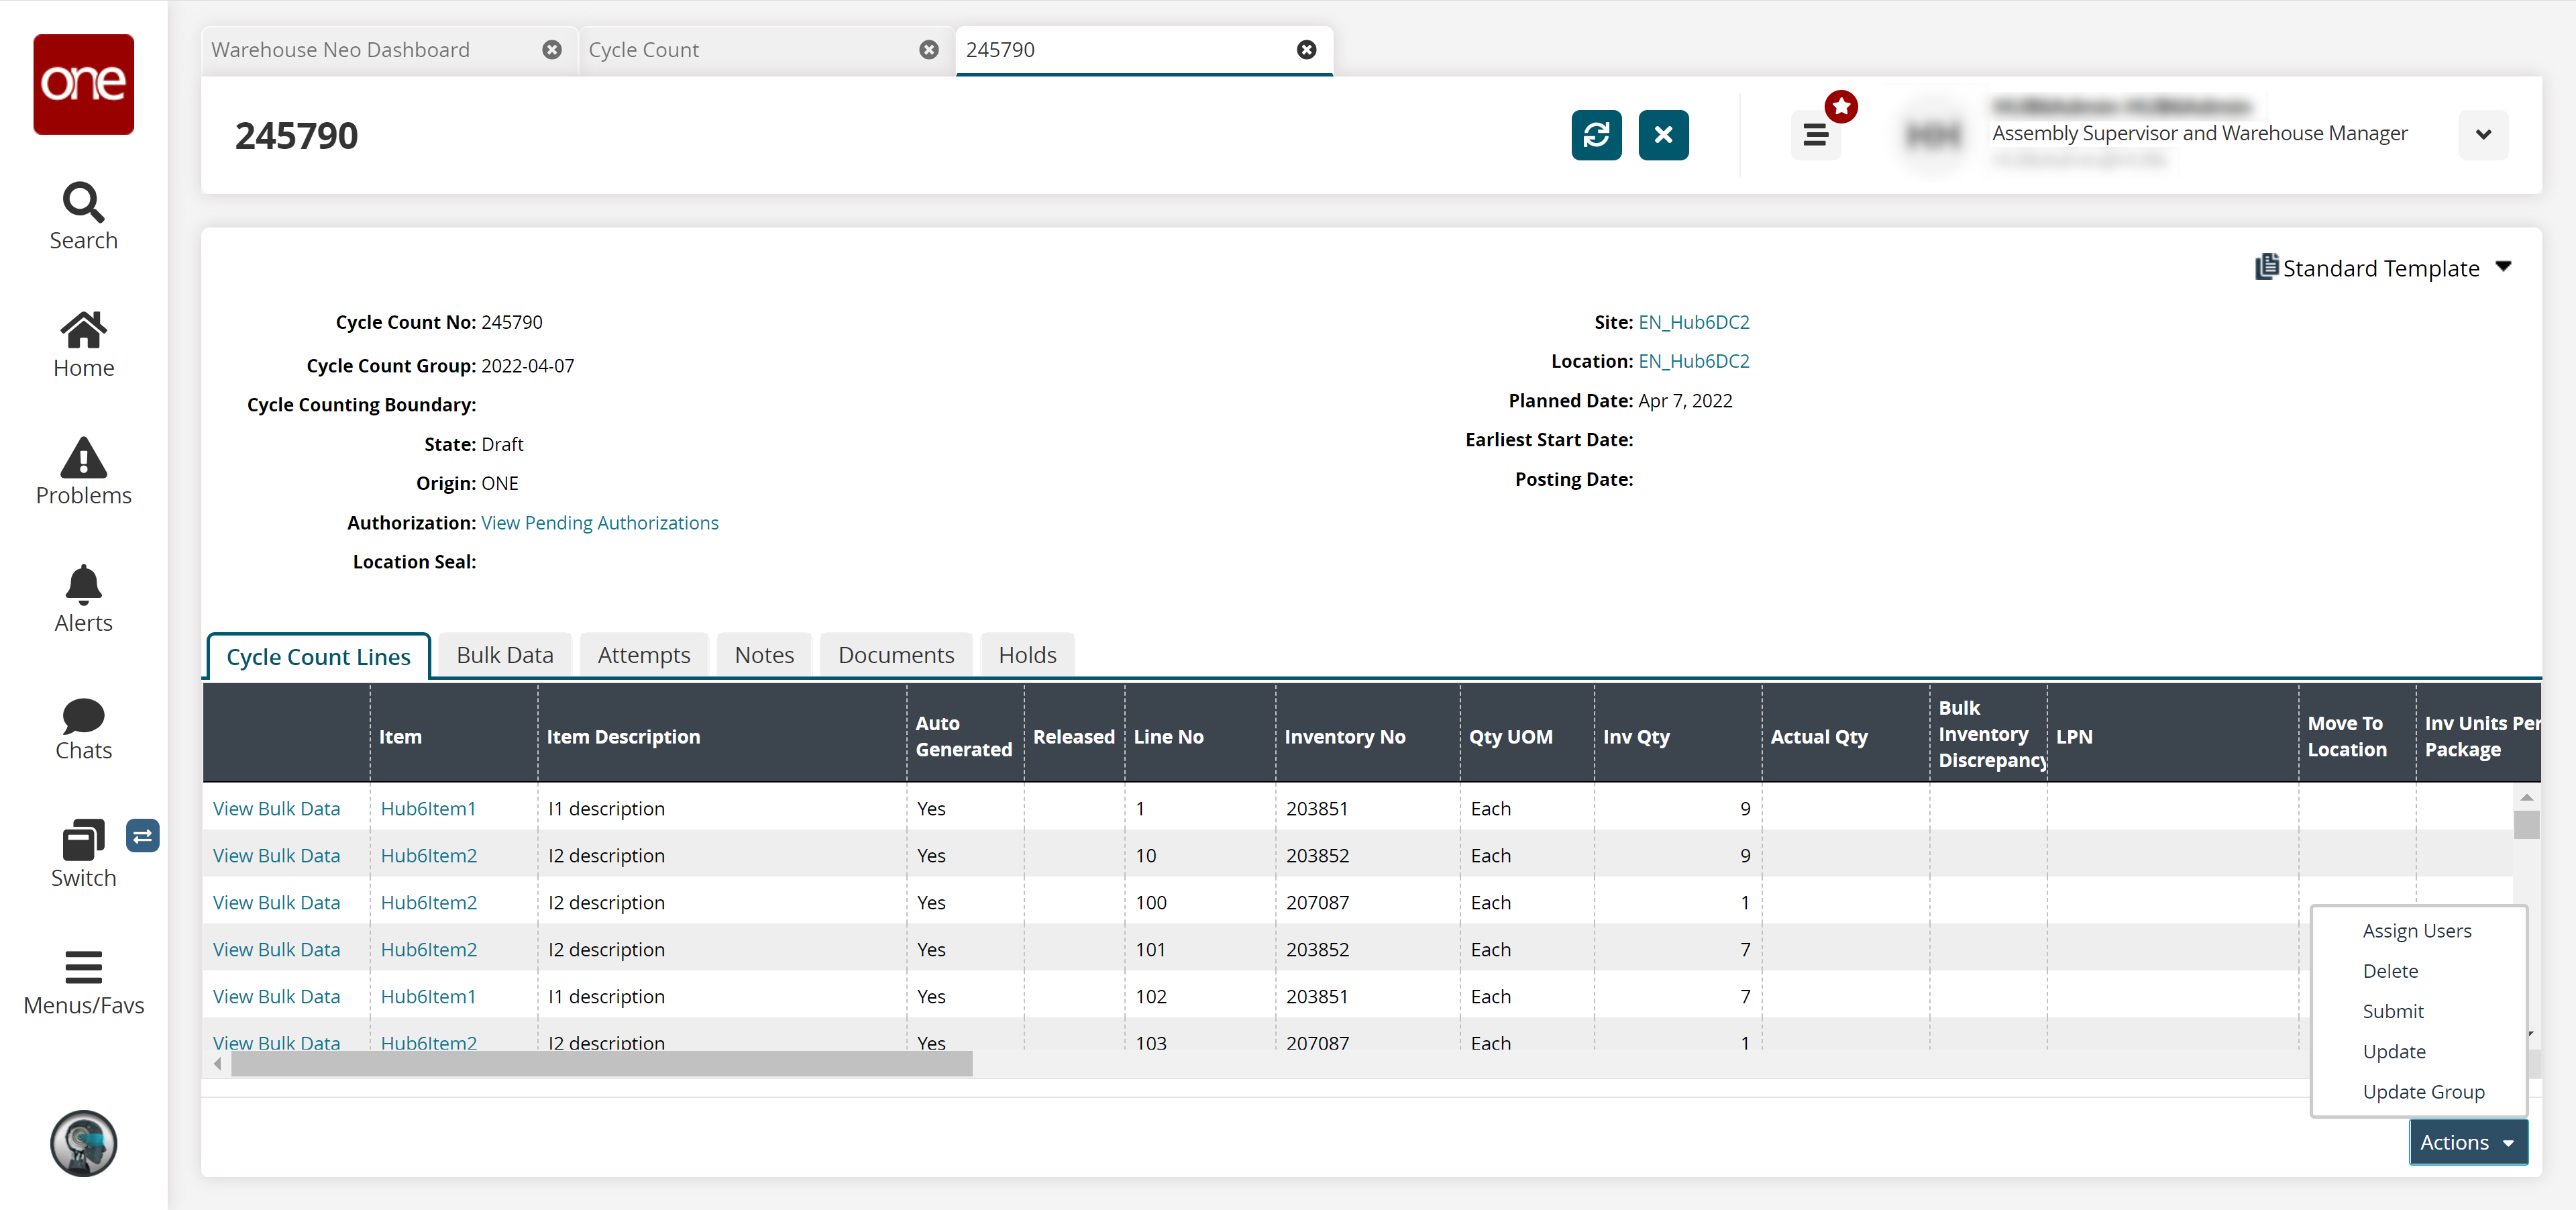Open the notifications list menu icon
This screenshot has width=2576, height=1210.
tap(1815, 135)
